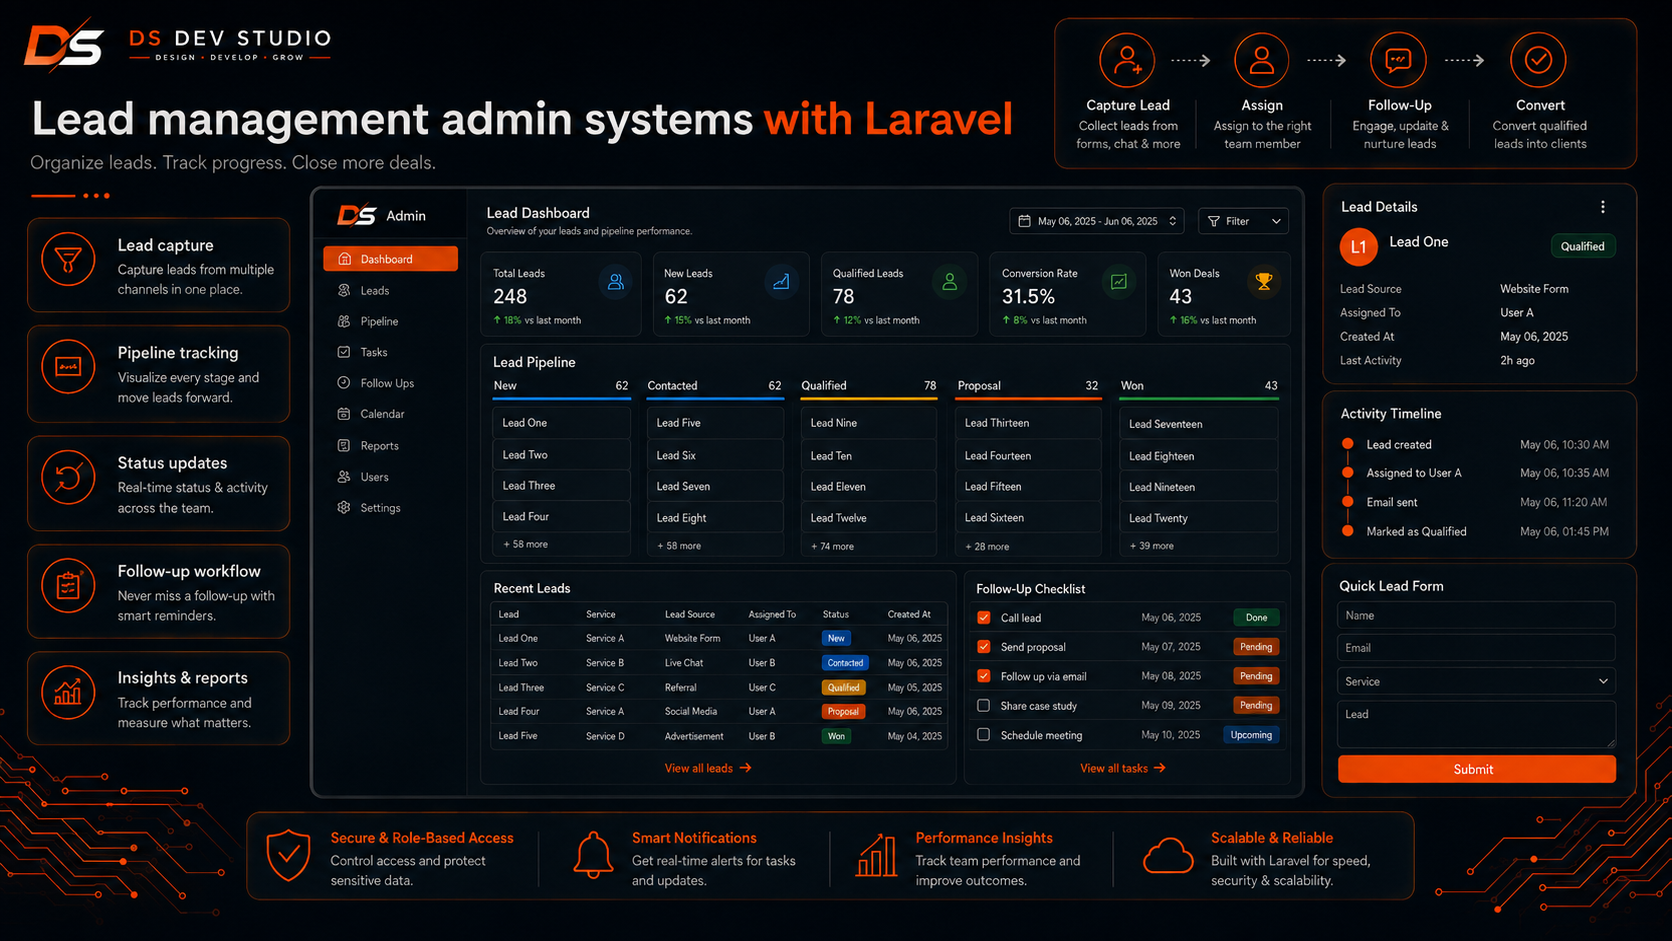The width and height of the screenshot is (1672, 941).
Task: Expand the Service dropdown in Quick Lead Form
Action: [x=1476, y=681]
